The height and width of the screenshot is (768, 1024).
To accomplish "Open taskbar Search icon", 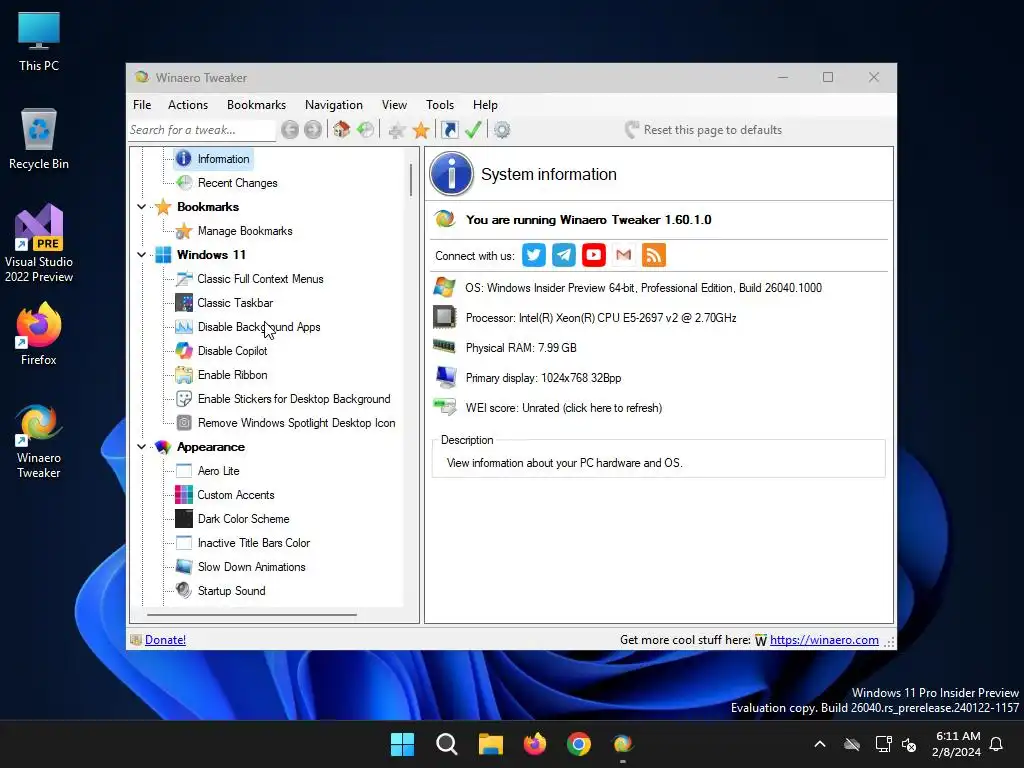I will (447, 744).
